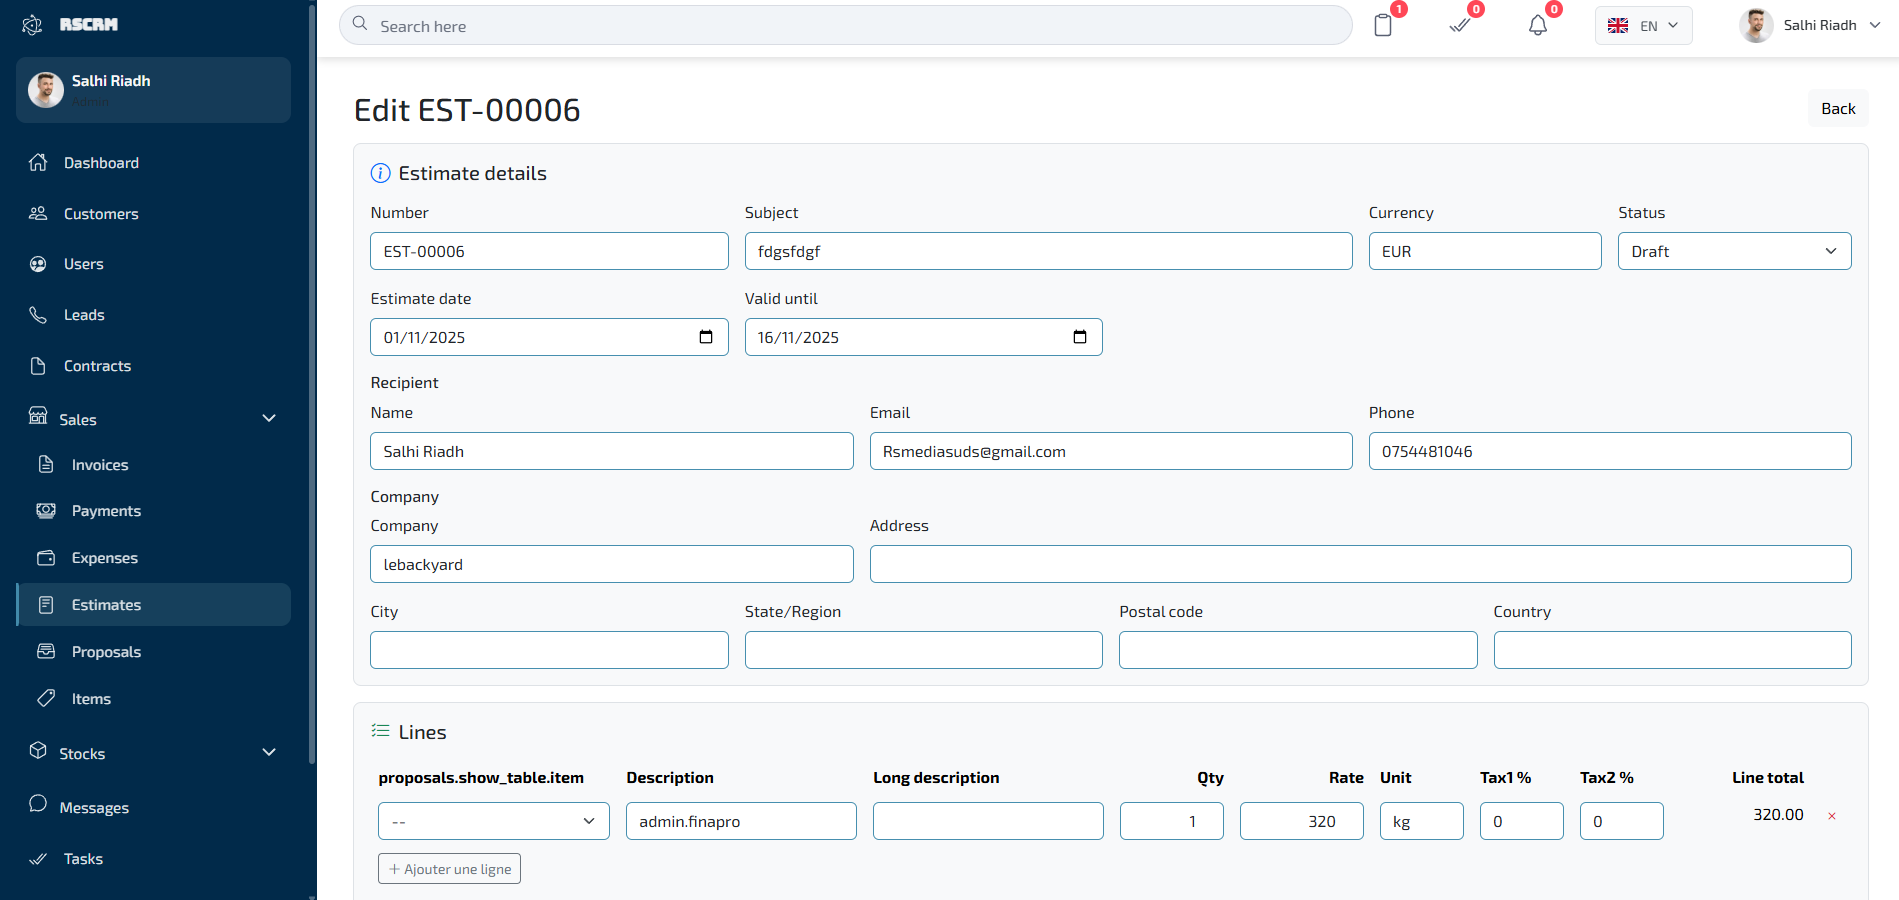Open calendar picker for Valid until

tap(1080, 337)
